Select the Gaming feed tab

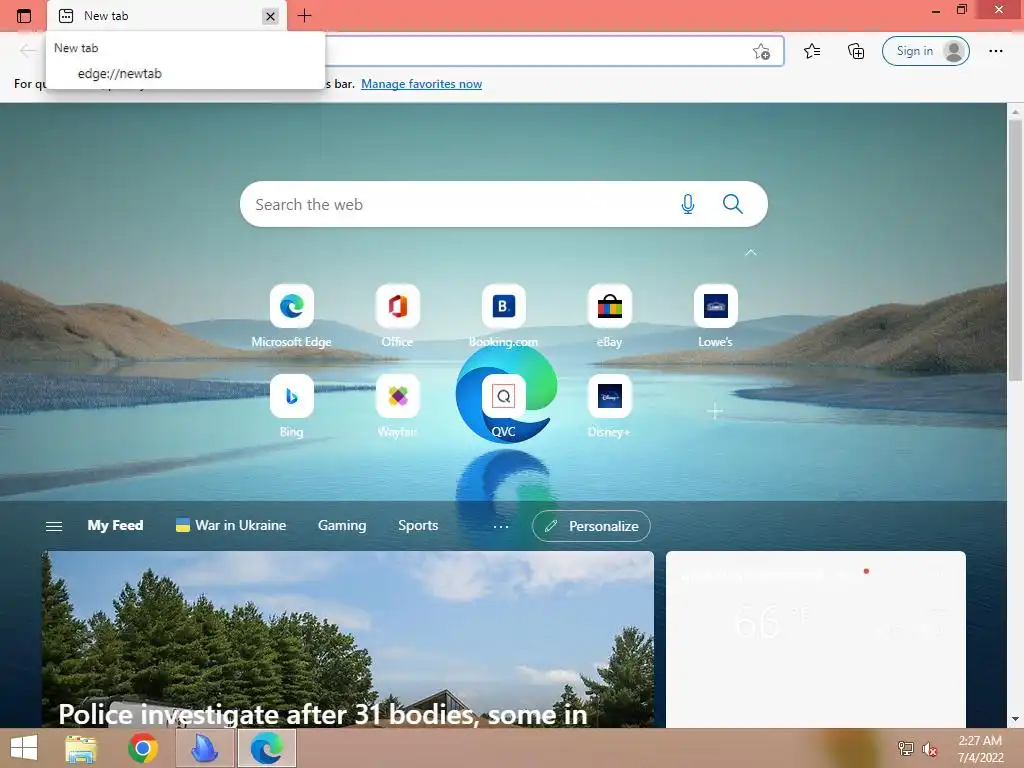[342, 526]
